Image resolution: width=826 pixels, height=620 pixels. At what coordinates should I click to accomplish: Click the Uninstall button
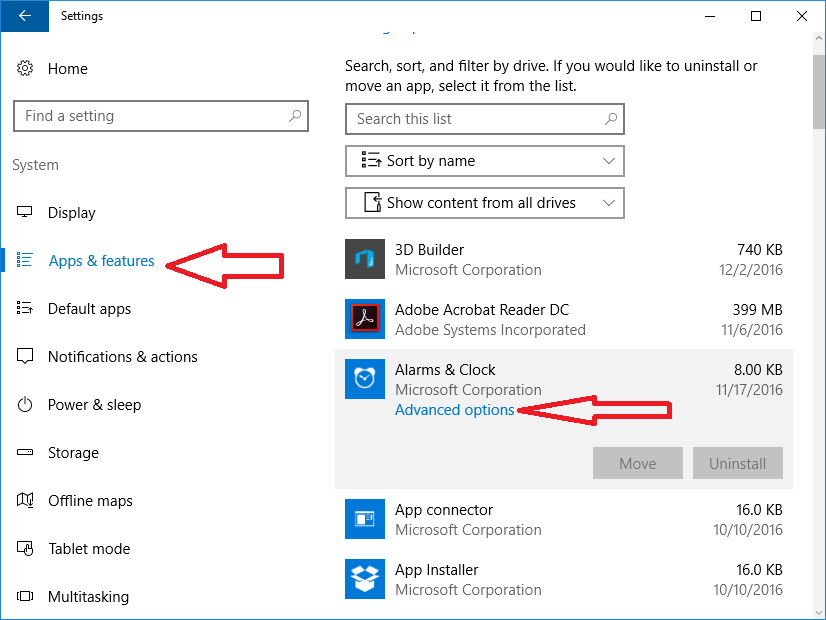pos(737,462)
